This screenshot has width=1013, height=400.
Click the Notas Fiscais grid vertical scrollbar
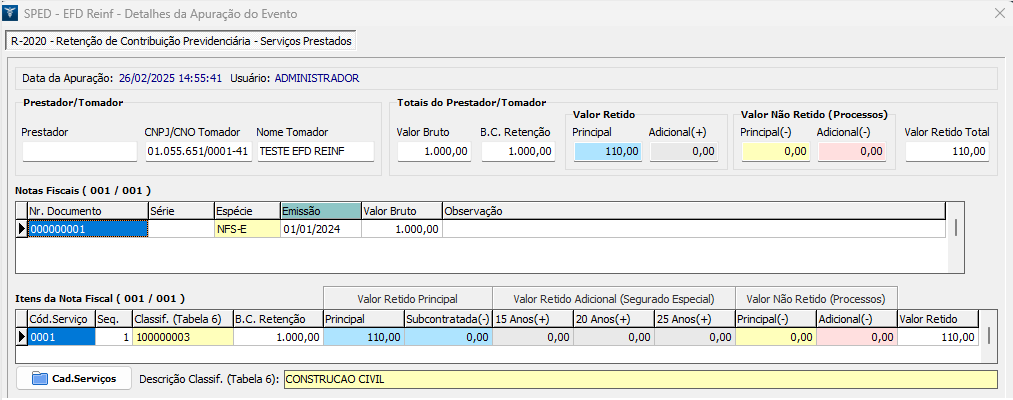[955, 228]
